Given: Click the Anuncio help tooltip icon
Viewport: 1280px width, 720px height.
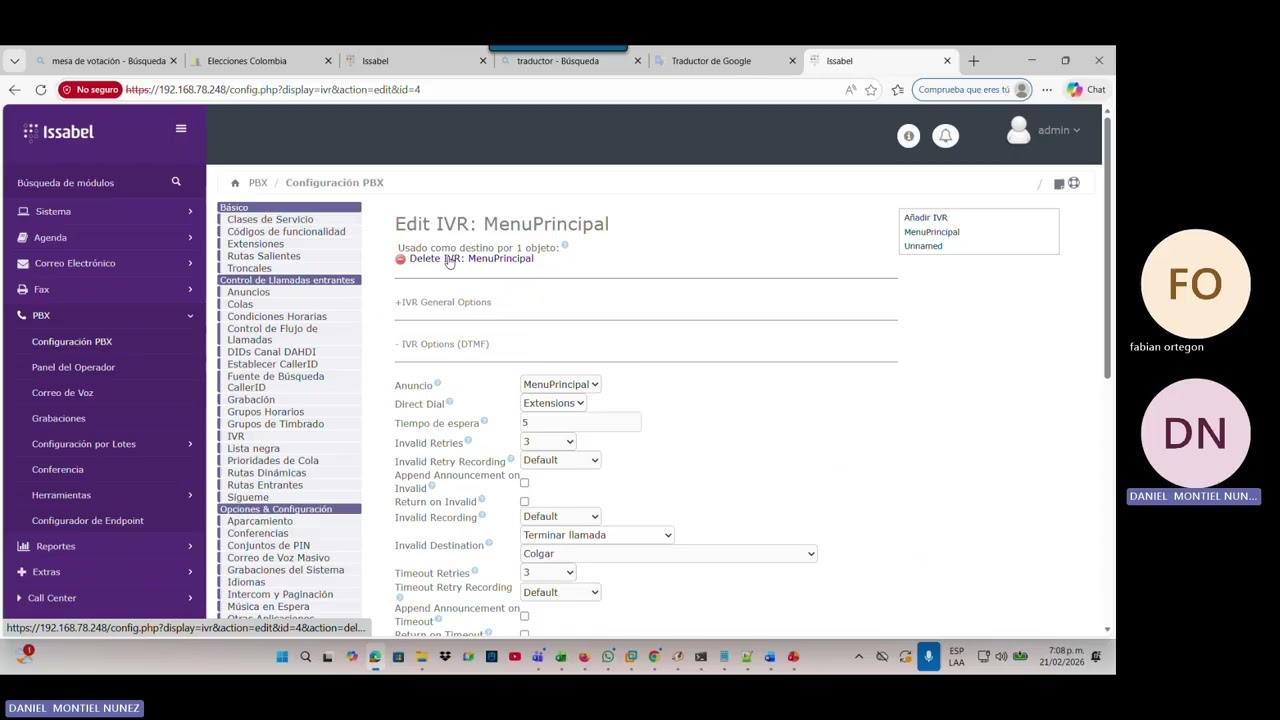Looking at the screenshot, I should pyautogui.click(x=437, y=383).
